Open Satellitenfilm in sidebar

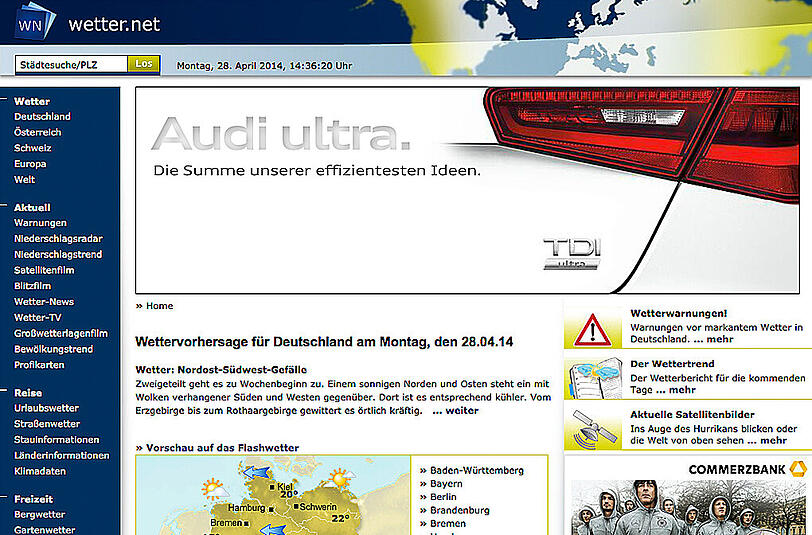pos(44,270)
